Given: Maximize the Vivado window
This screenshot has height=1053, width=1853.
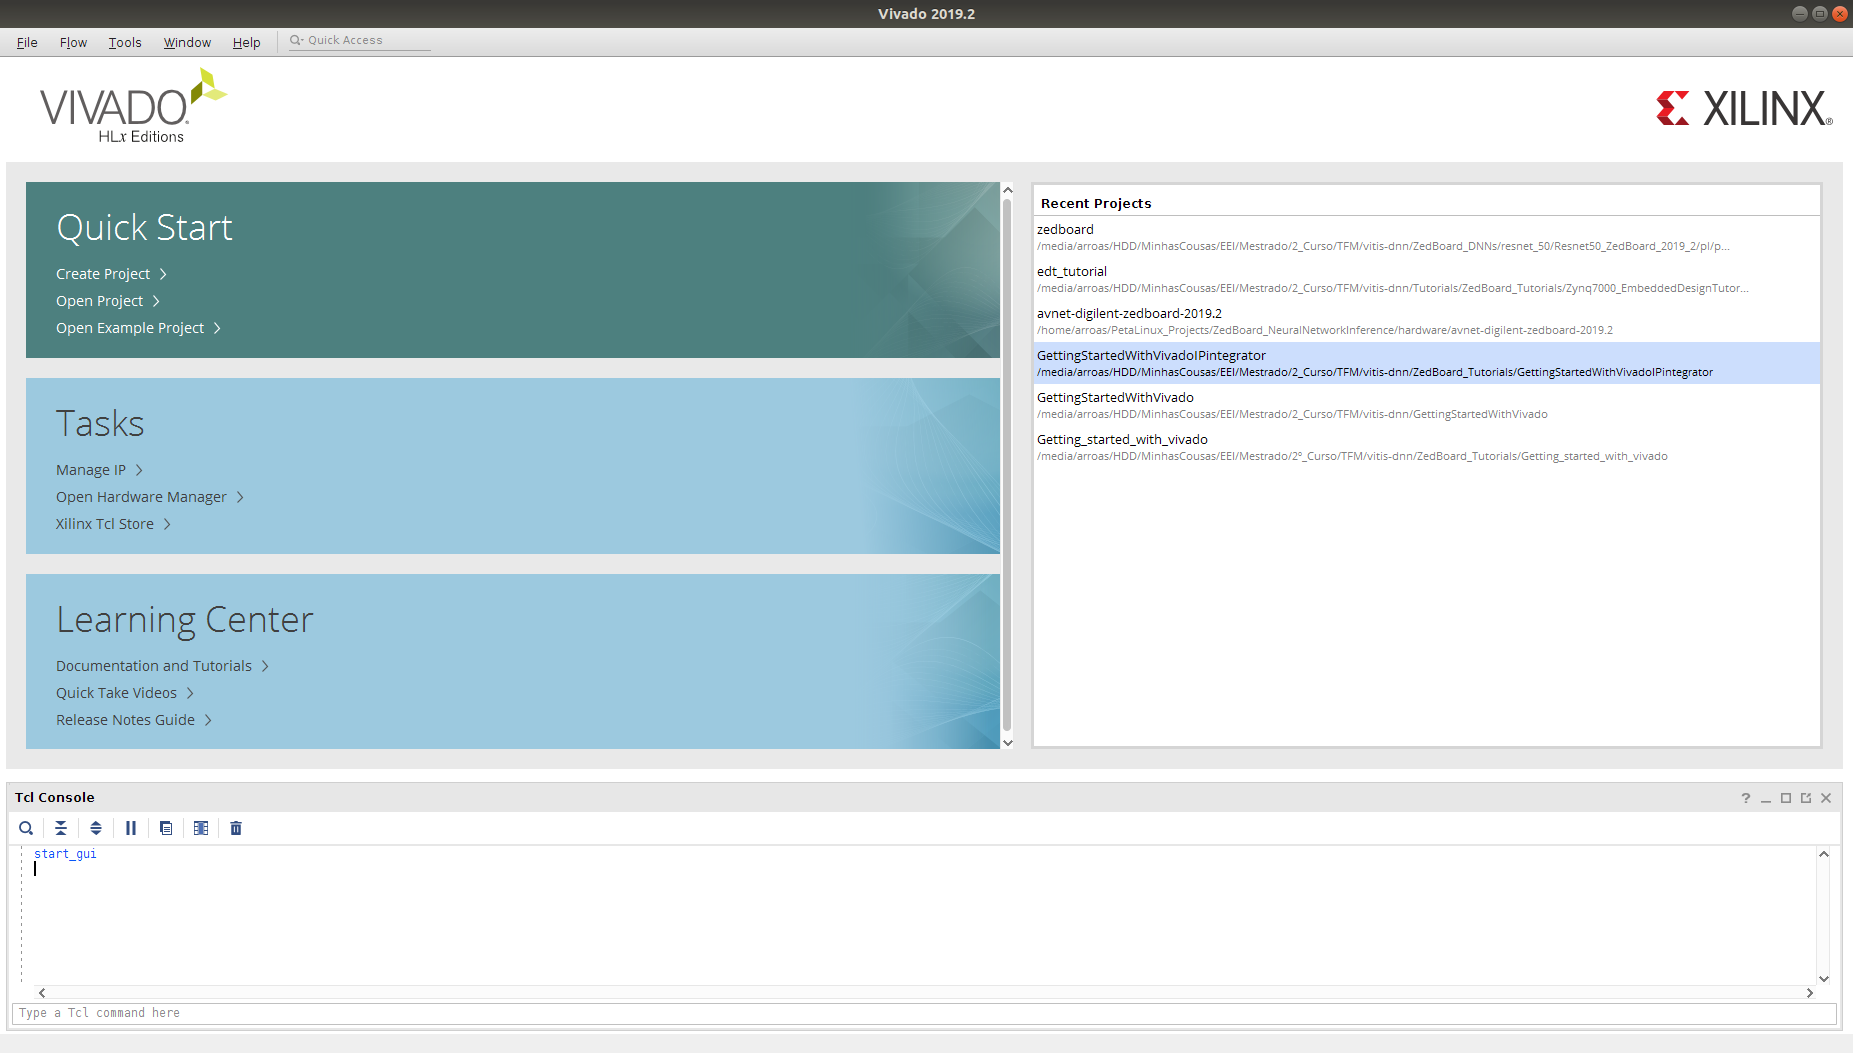Looking at the screenshot, I should (1820, 13).
